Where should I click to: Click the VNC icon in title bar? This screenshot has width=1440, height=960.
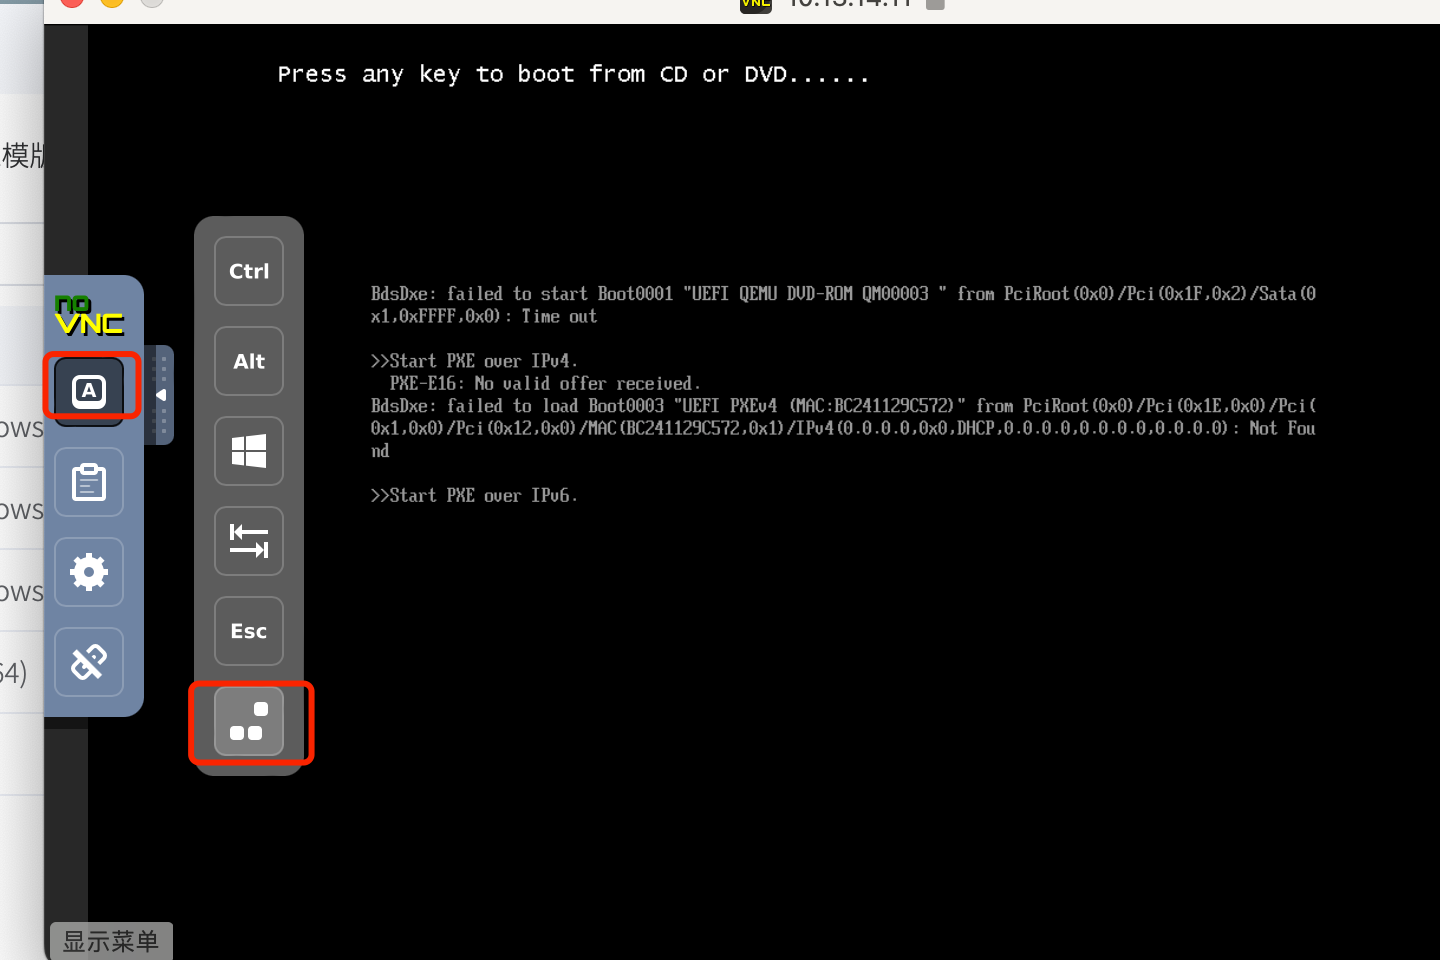756,3
